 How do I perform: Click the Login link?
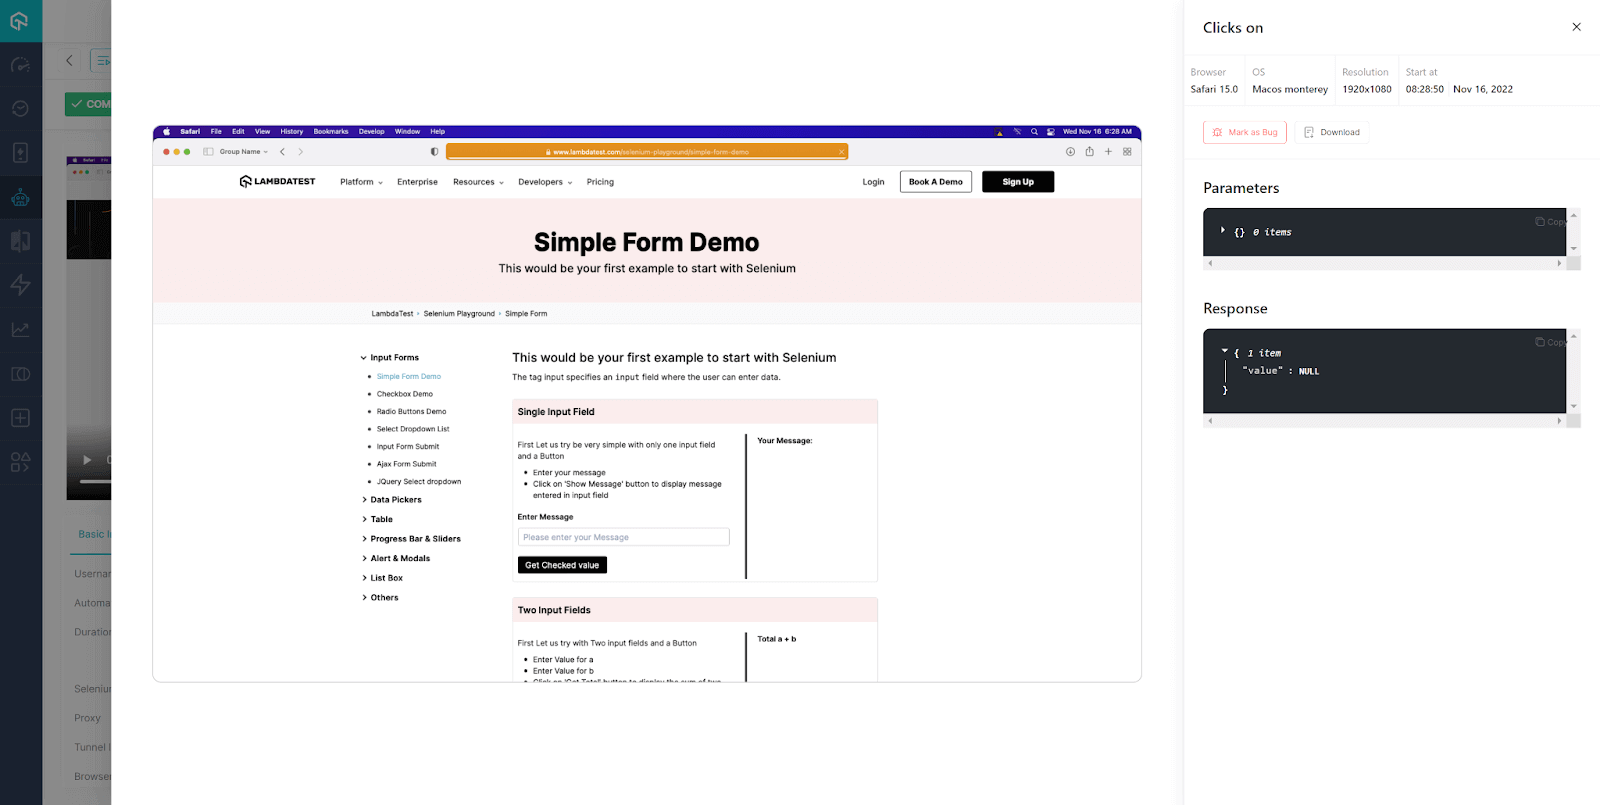(873, 182)
